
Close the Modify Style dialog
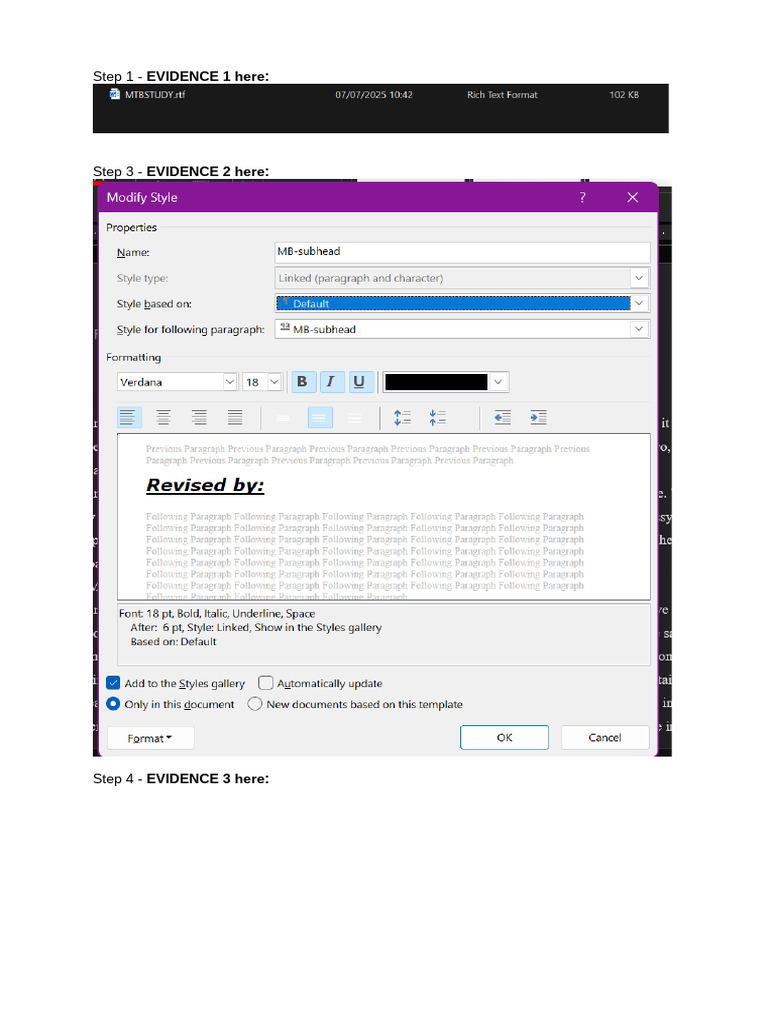tap(632, 197)
